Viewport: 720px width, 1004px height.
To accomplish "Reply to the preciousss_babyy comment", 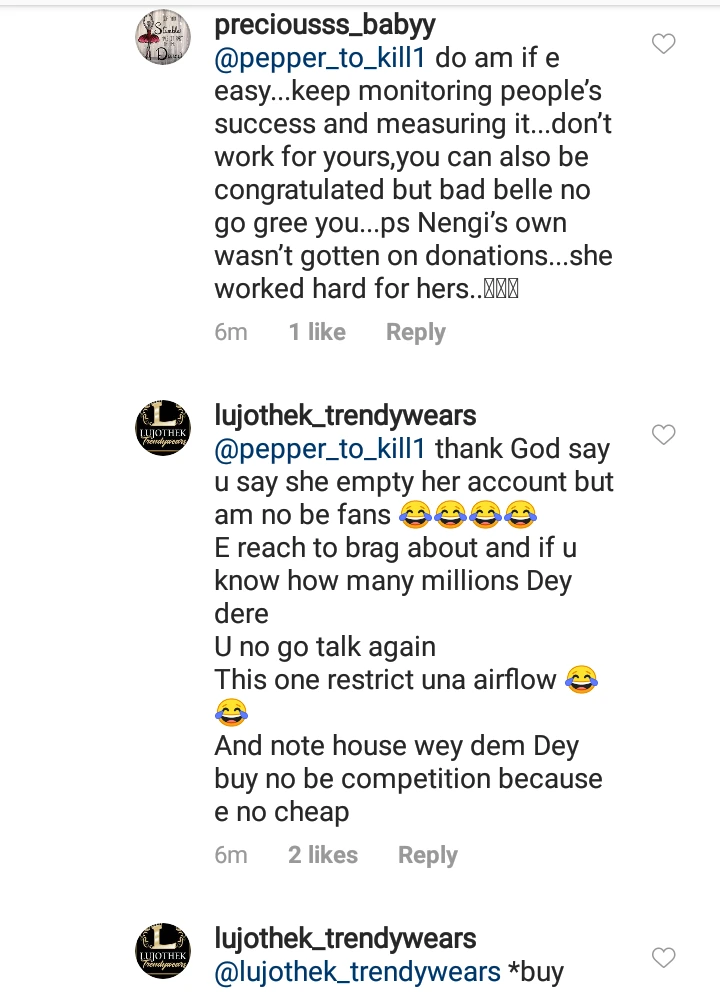I will tap(415, 332).
